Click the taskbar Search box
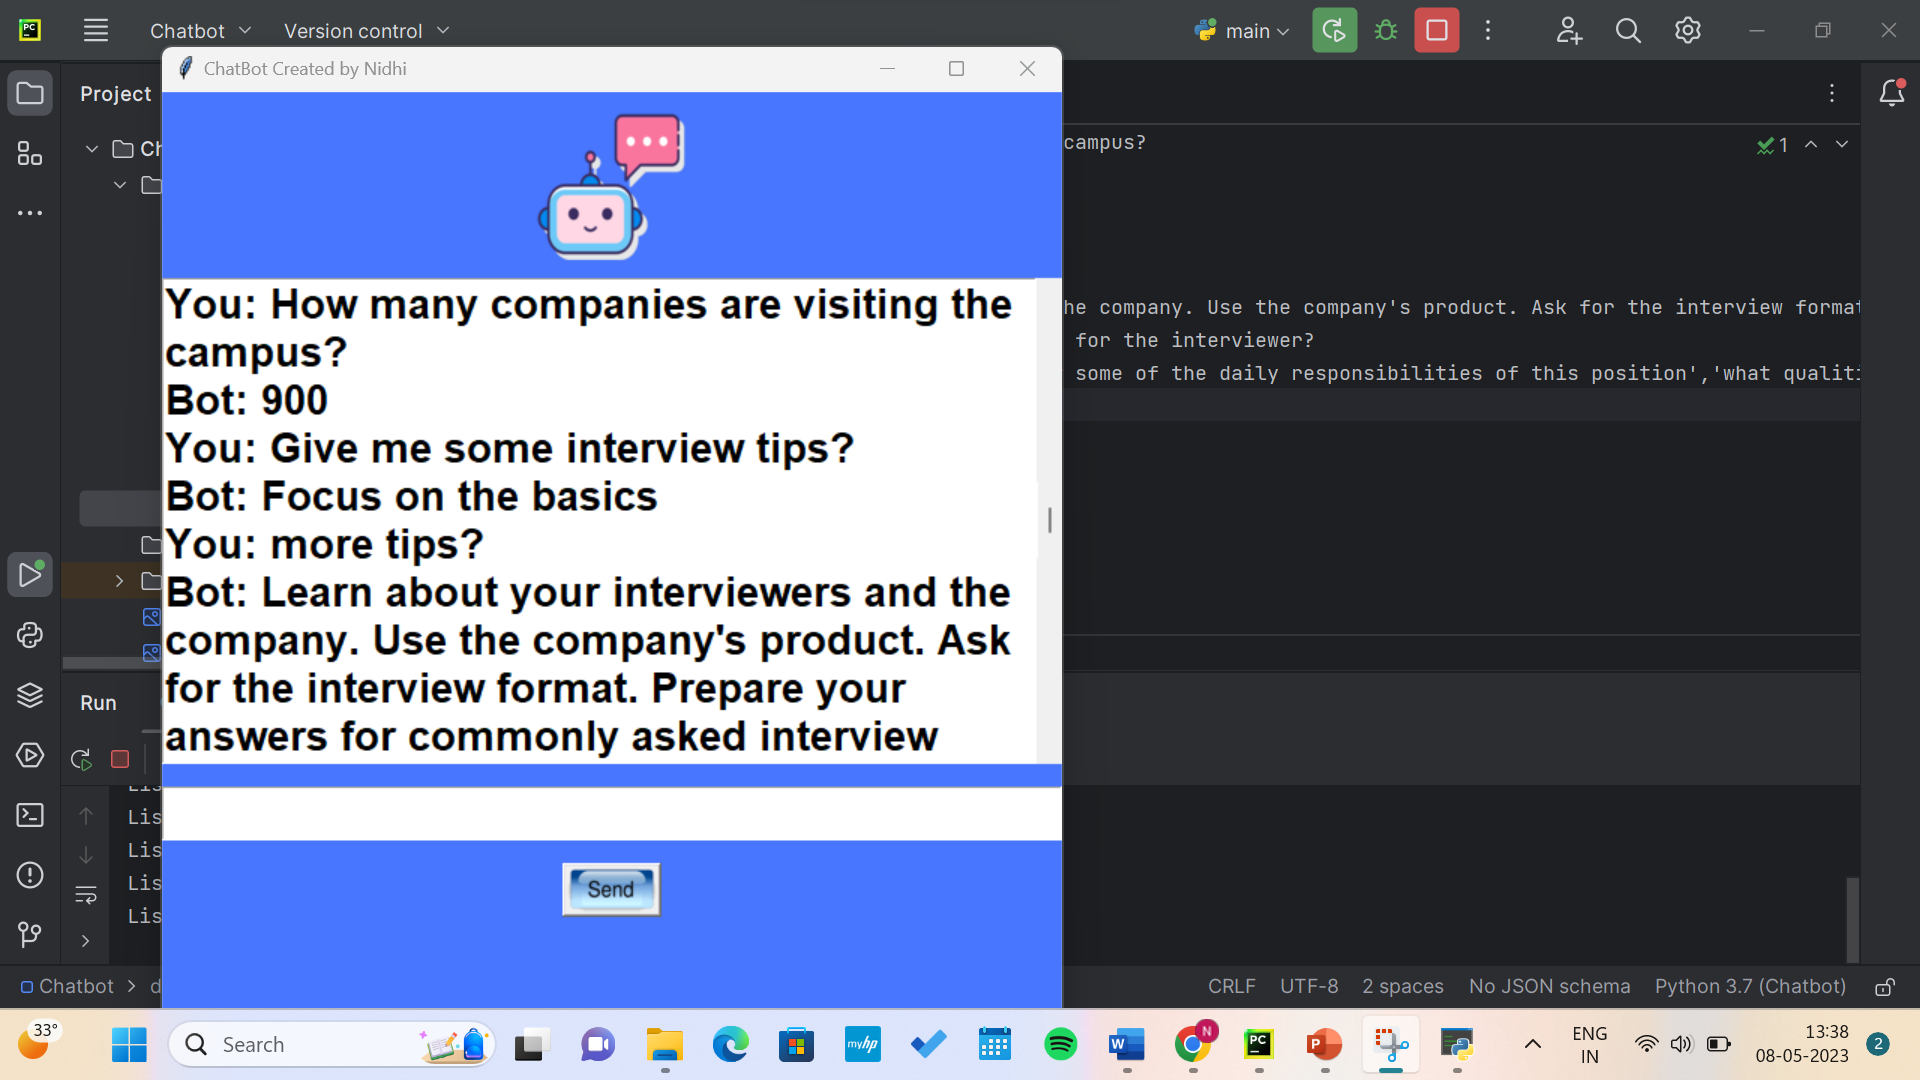This screenshot has width=1920, height=1080. pyautogui.click(x=332, y=1045)
